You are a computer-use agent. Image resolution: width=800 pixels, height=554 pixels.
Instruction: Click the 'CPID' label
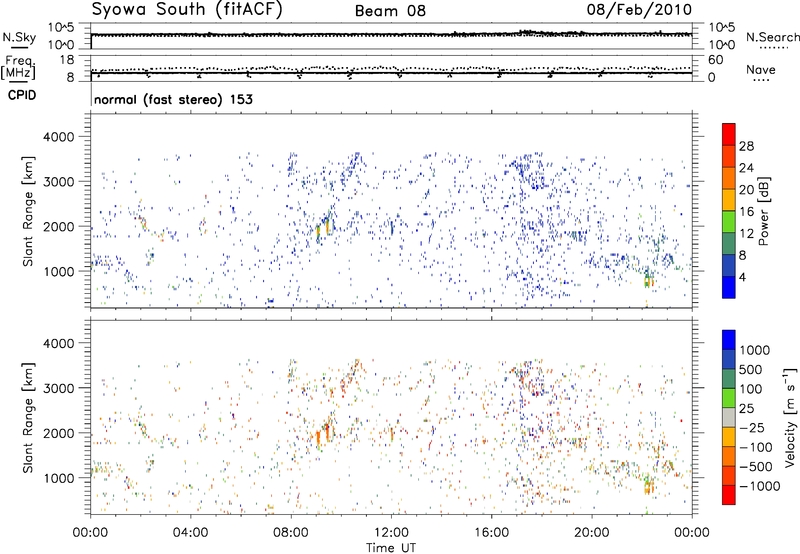(x=22, y=95)
